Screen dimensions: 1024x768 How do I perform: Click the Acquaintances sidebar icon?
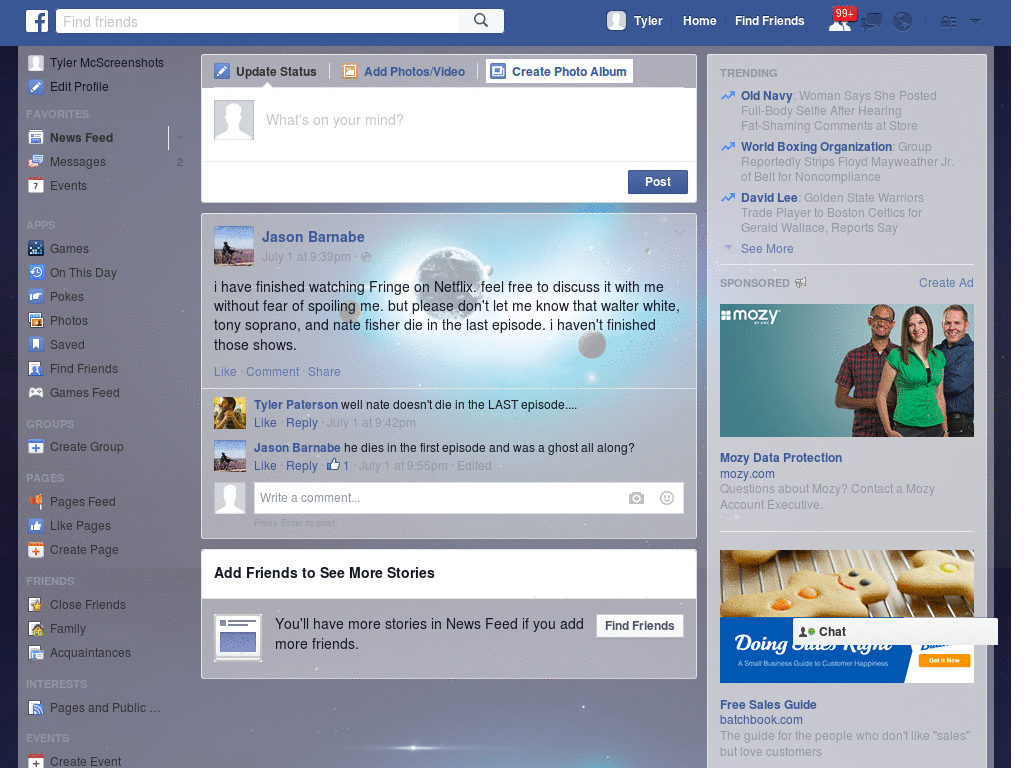point(36,652)
